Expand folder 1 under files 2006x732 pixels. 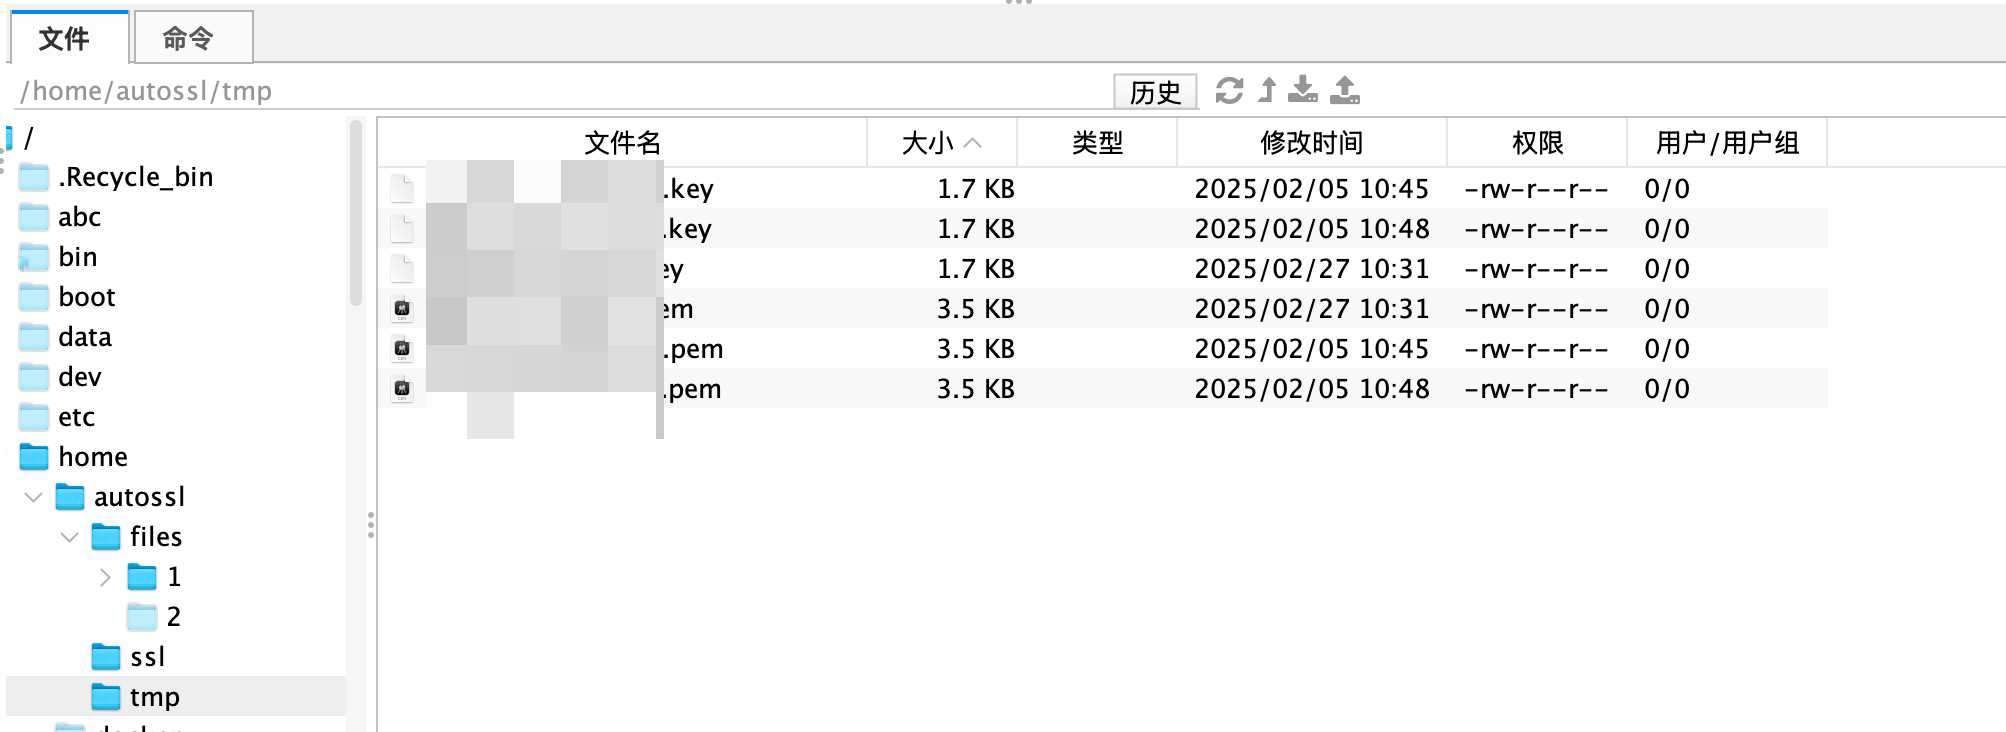tap(106, 577)
